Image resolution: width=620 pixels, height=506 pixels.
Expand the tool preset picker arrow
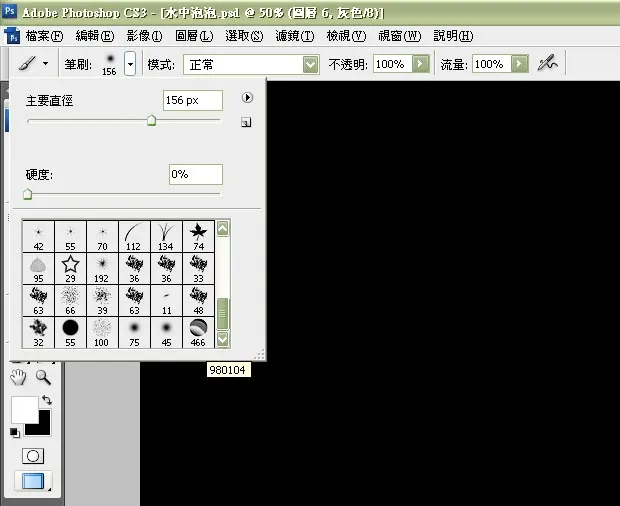(x=45, y=63)
